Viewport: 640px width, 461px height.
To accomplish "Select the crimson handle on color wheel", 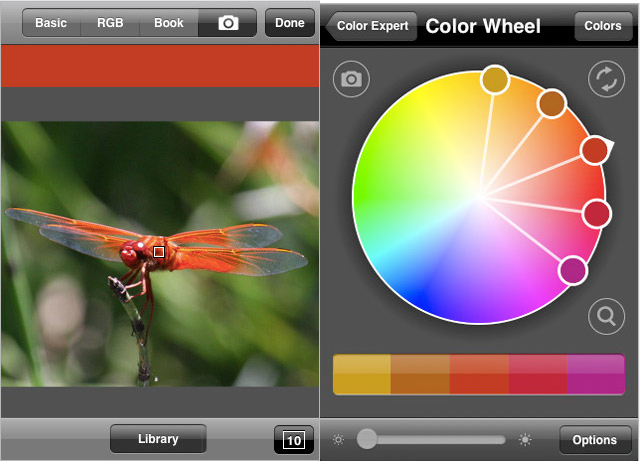I will point(596,214).
